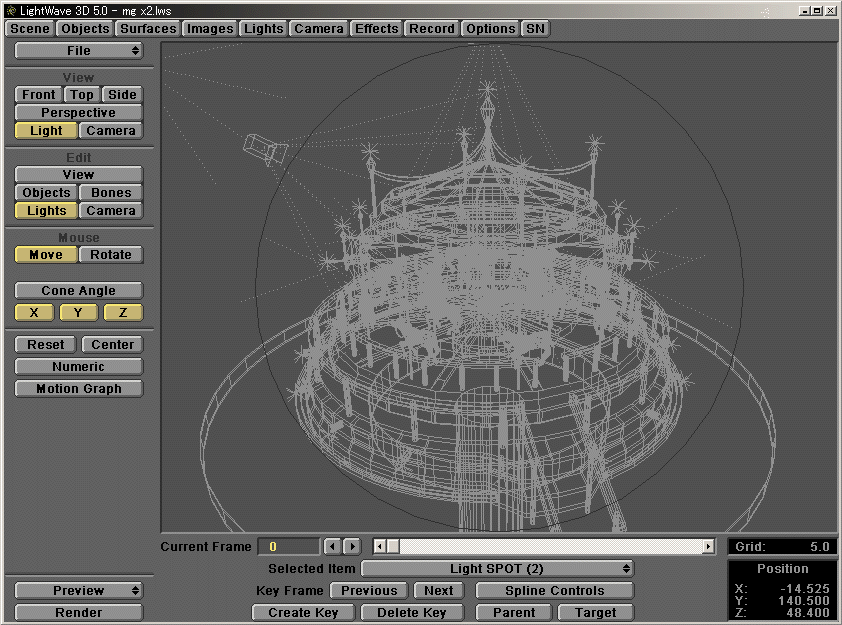Open the Motion Graph editor

pyautogui.click(x=78, y=388)
